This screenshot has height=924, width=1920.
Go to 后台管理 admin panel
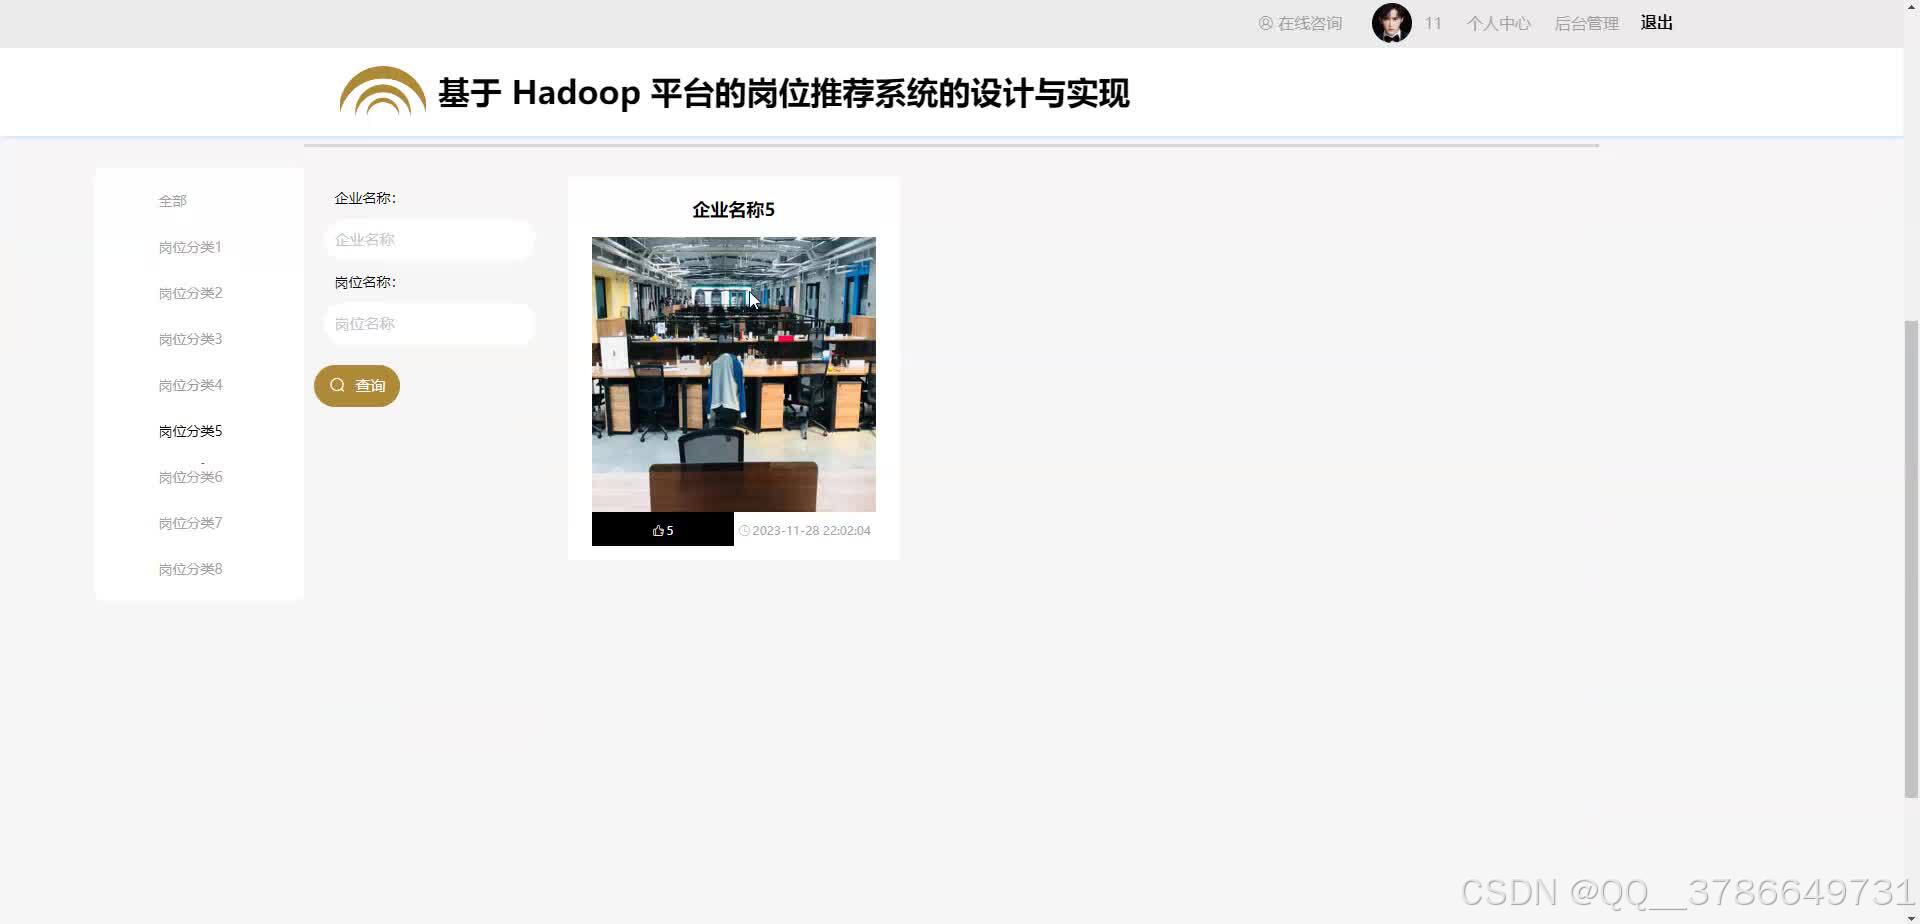pos(1586,23)
